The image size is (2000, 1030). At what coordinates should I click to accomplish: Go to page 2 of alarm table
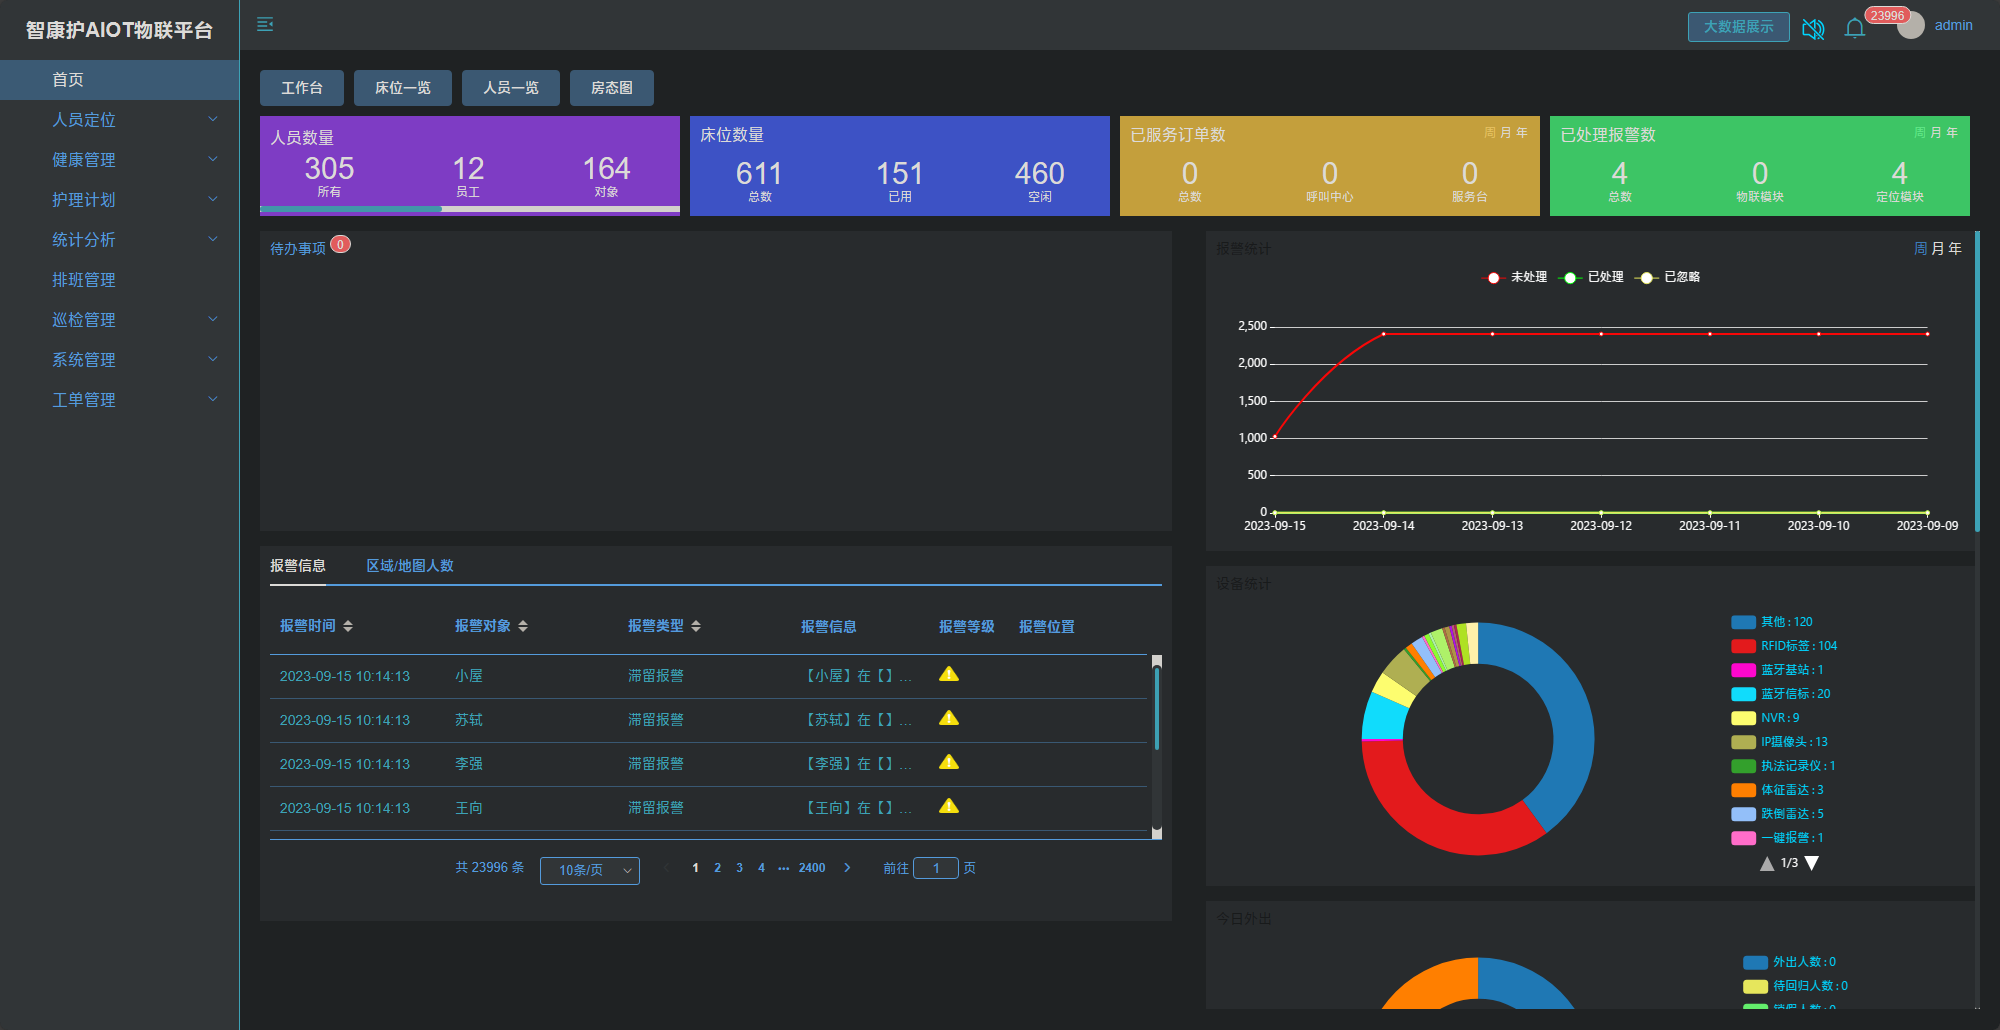[x=717, y=868]
